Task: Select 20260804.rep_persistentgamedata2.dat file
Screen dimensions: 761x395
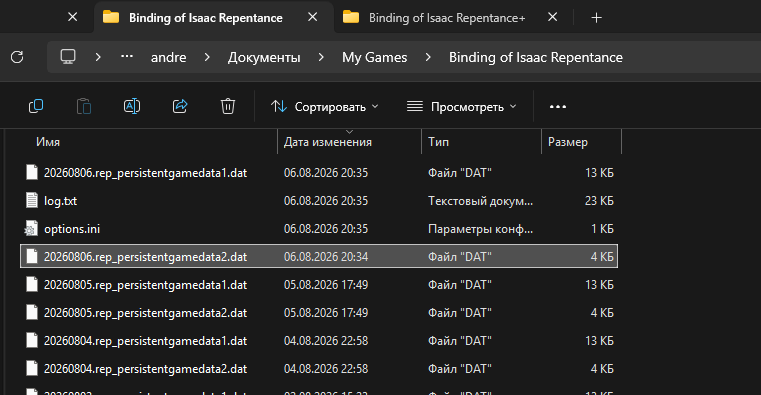Action: (319, 369)
